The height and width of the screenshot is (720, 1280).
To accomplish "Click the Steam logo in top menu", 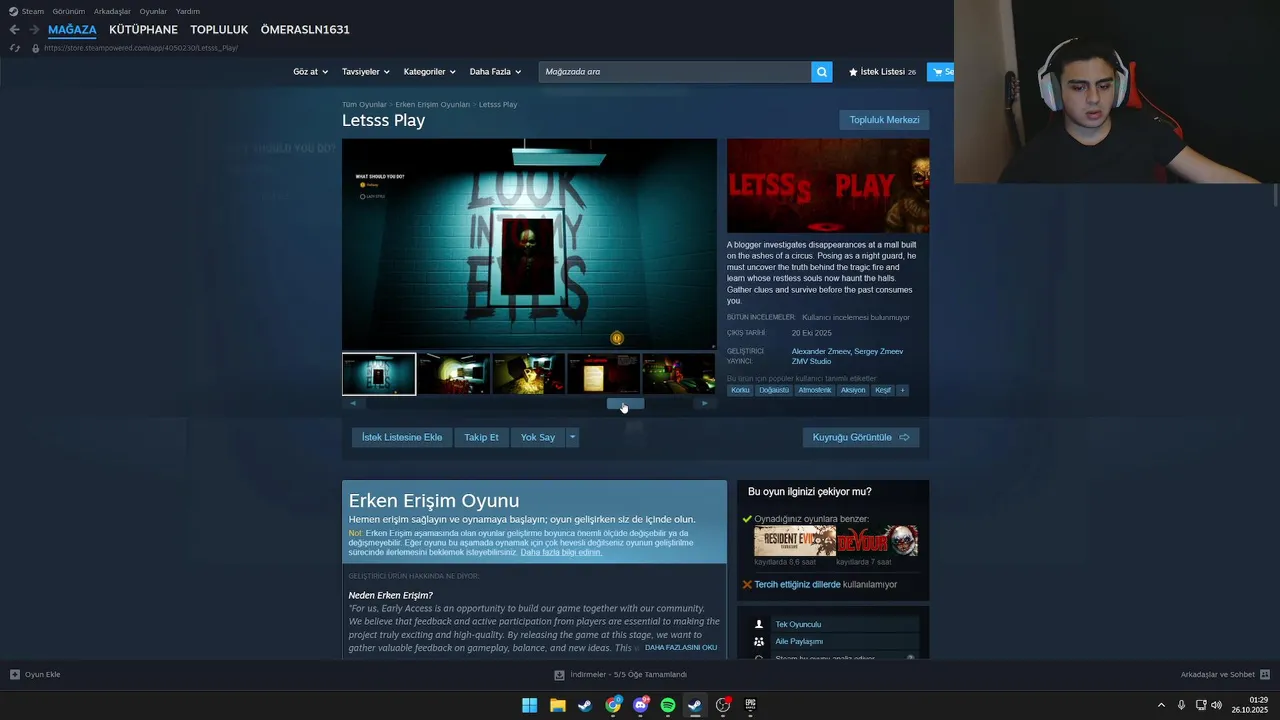I will click(x=13, y=11).
